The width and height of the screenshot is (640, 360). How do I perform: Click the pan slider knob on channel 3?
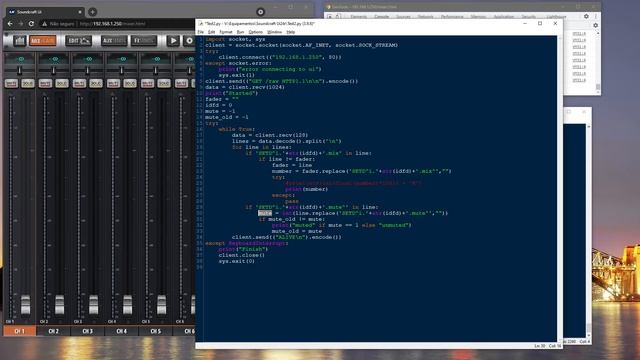[x=87, y=71]
